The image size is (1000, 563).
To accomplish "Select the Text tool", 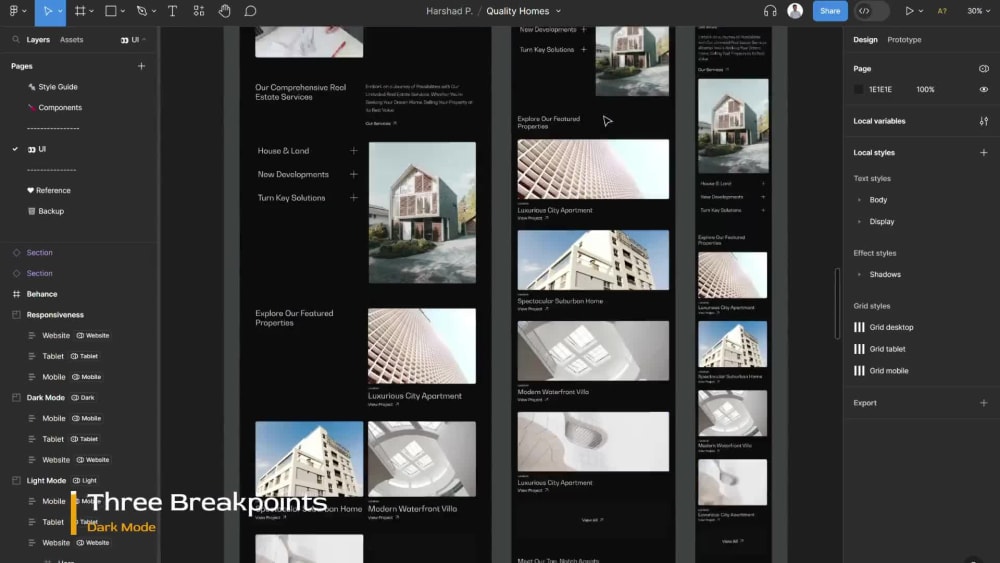I will click(x=172, y=11).
